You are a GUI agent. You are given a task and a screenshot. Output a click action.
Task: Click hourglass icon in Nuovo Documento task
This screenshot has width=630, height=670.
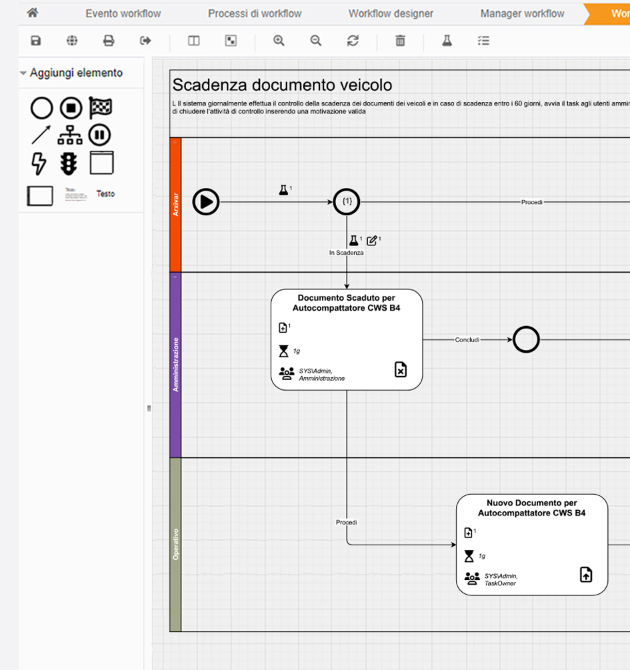tap(469, 556)
